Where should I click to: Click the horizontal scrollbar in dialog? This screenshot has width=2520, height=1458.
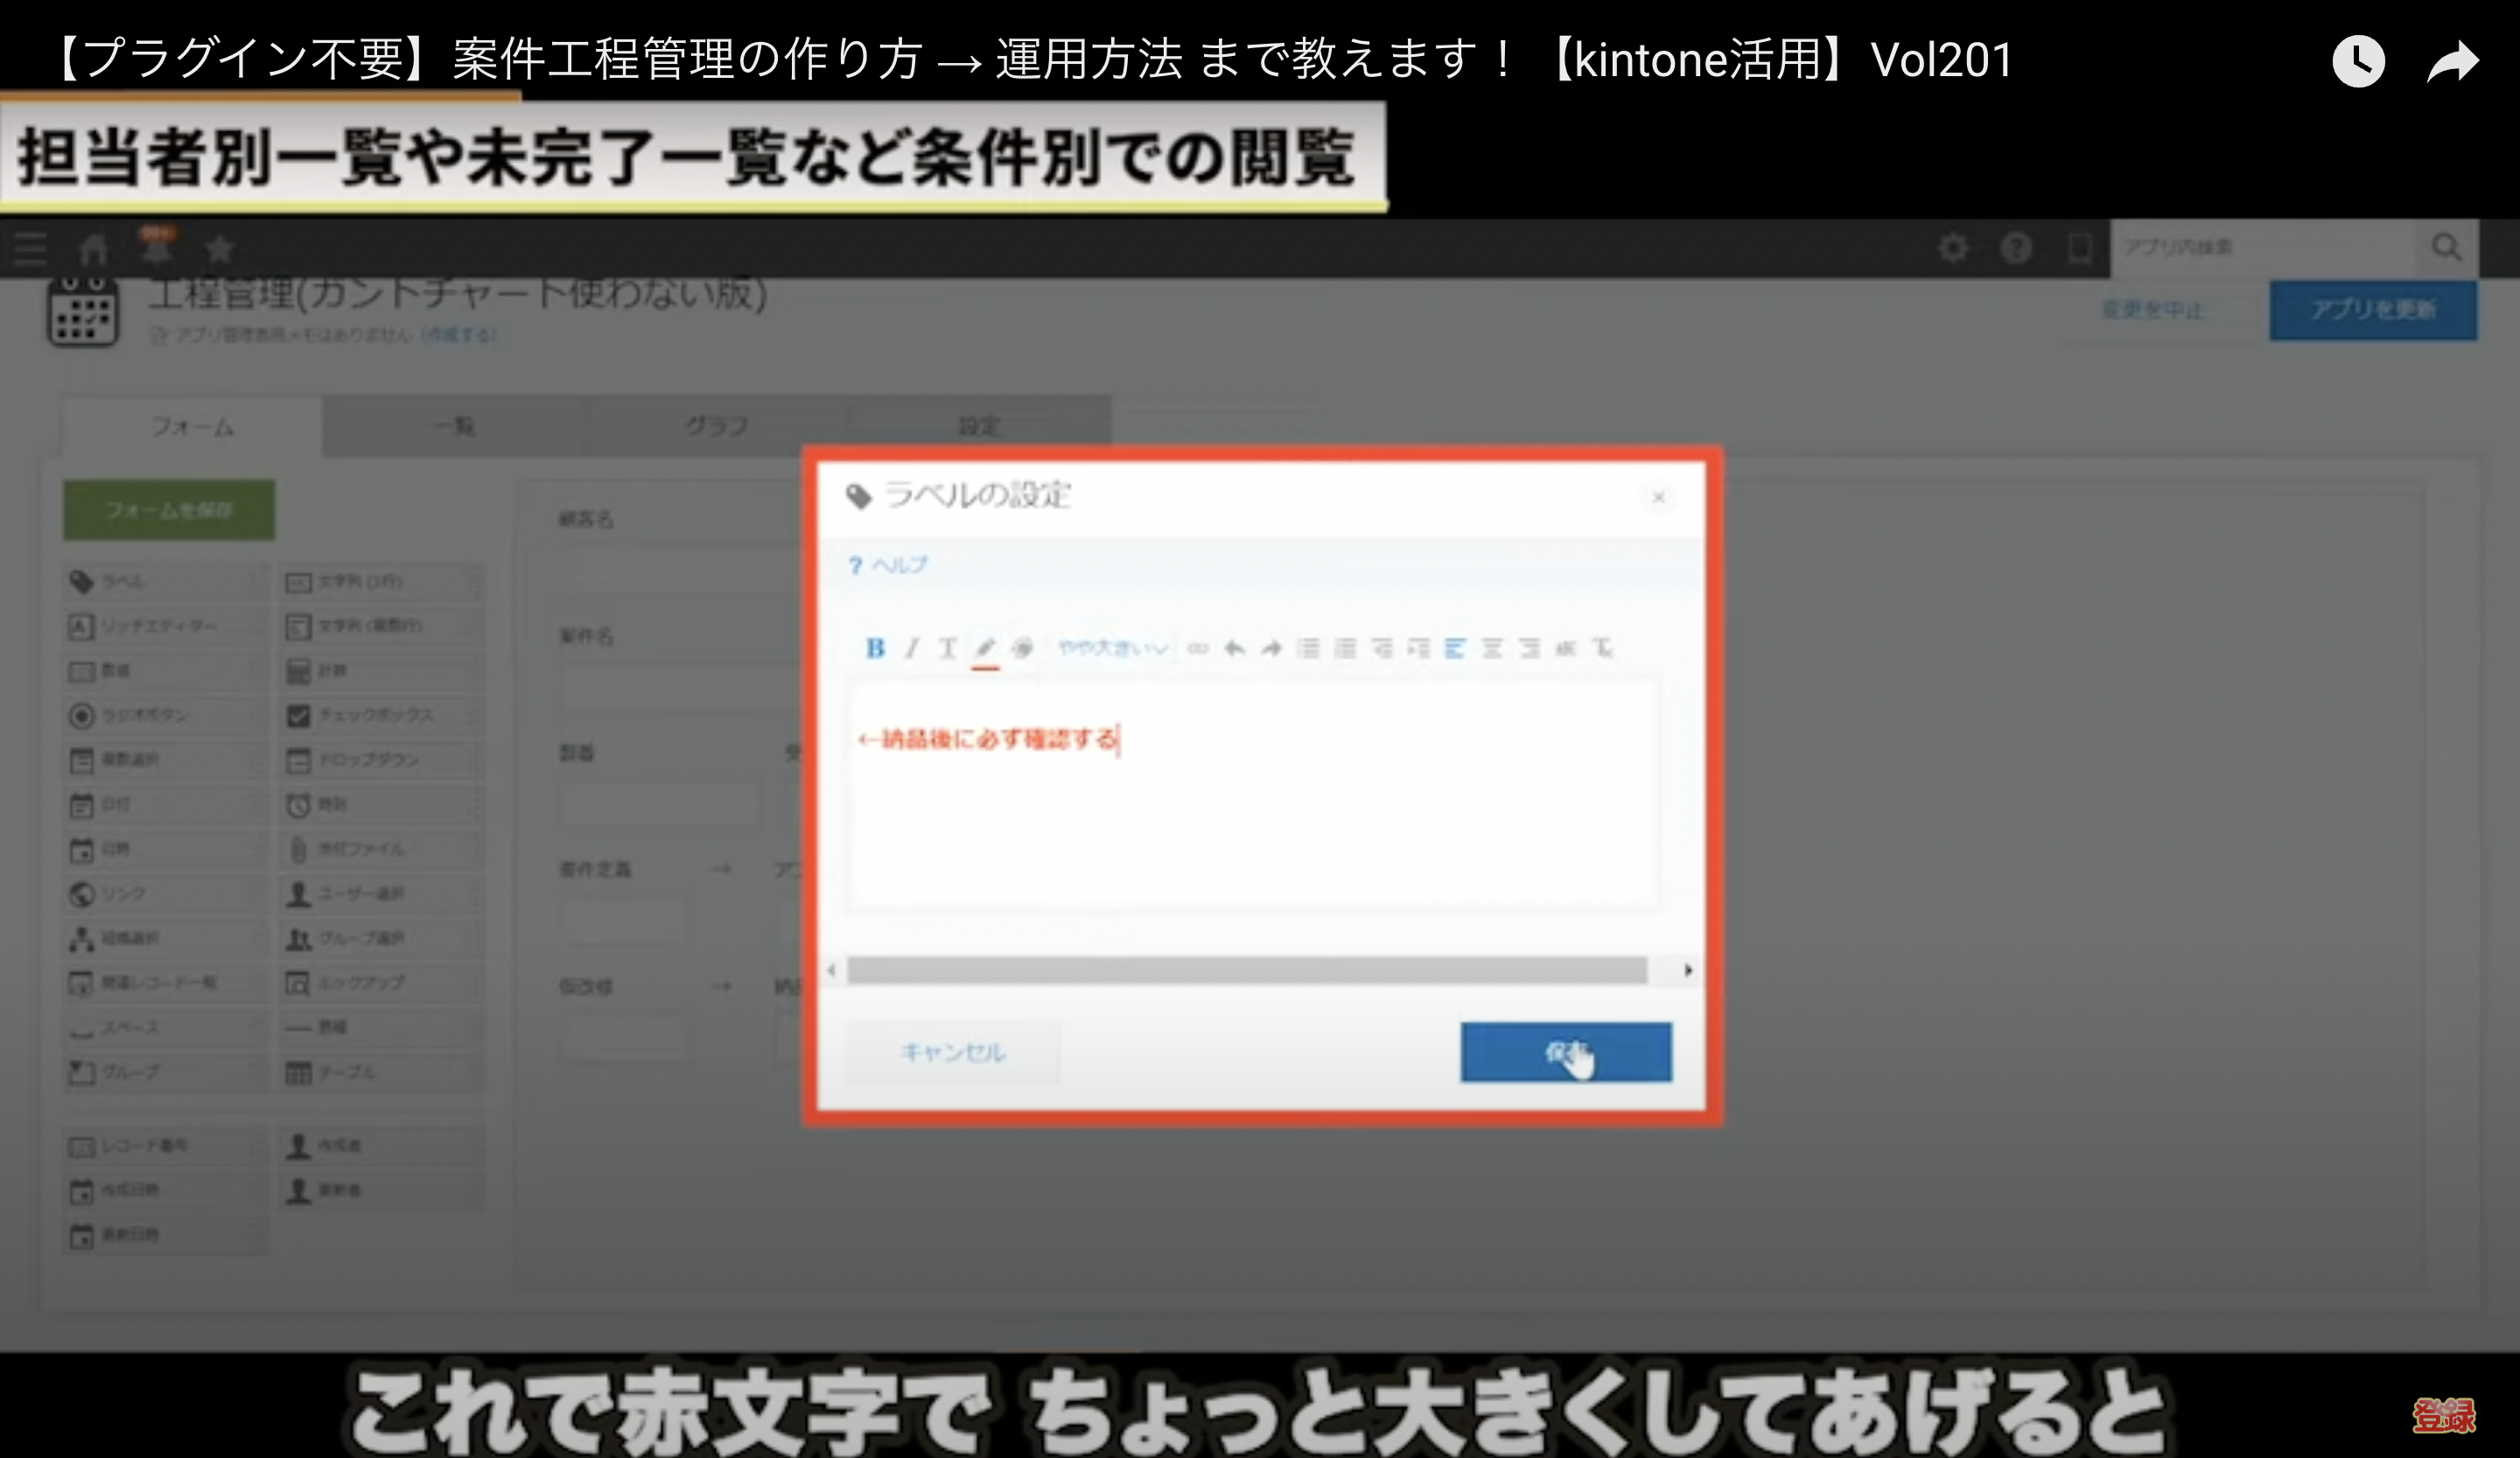(x=1246, y=969)
